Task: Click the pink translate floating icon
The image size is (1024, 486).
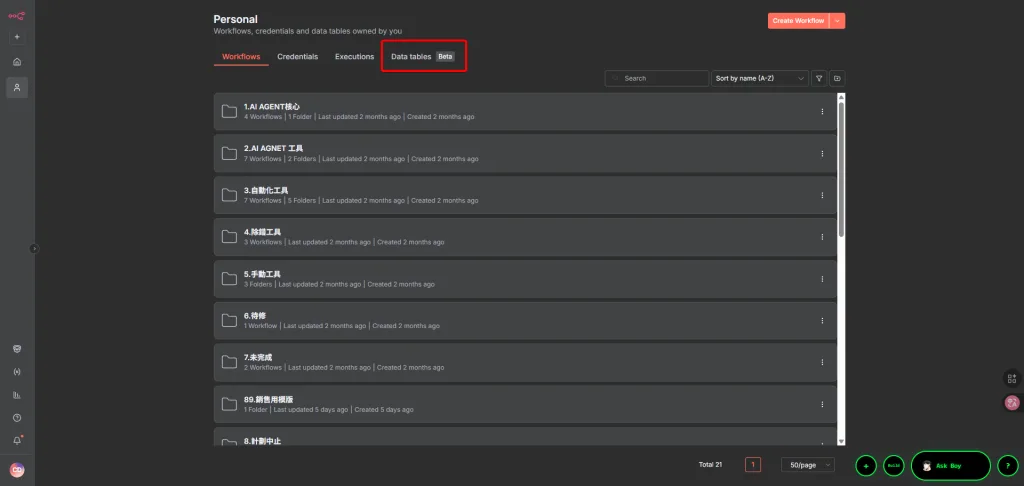Action: click(1012, 403)
